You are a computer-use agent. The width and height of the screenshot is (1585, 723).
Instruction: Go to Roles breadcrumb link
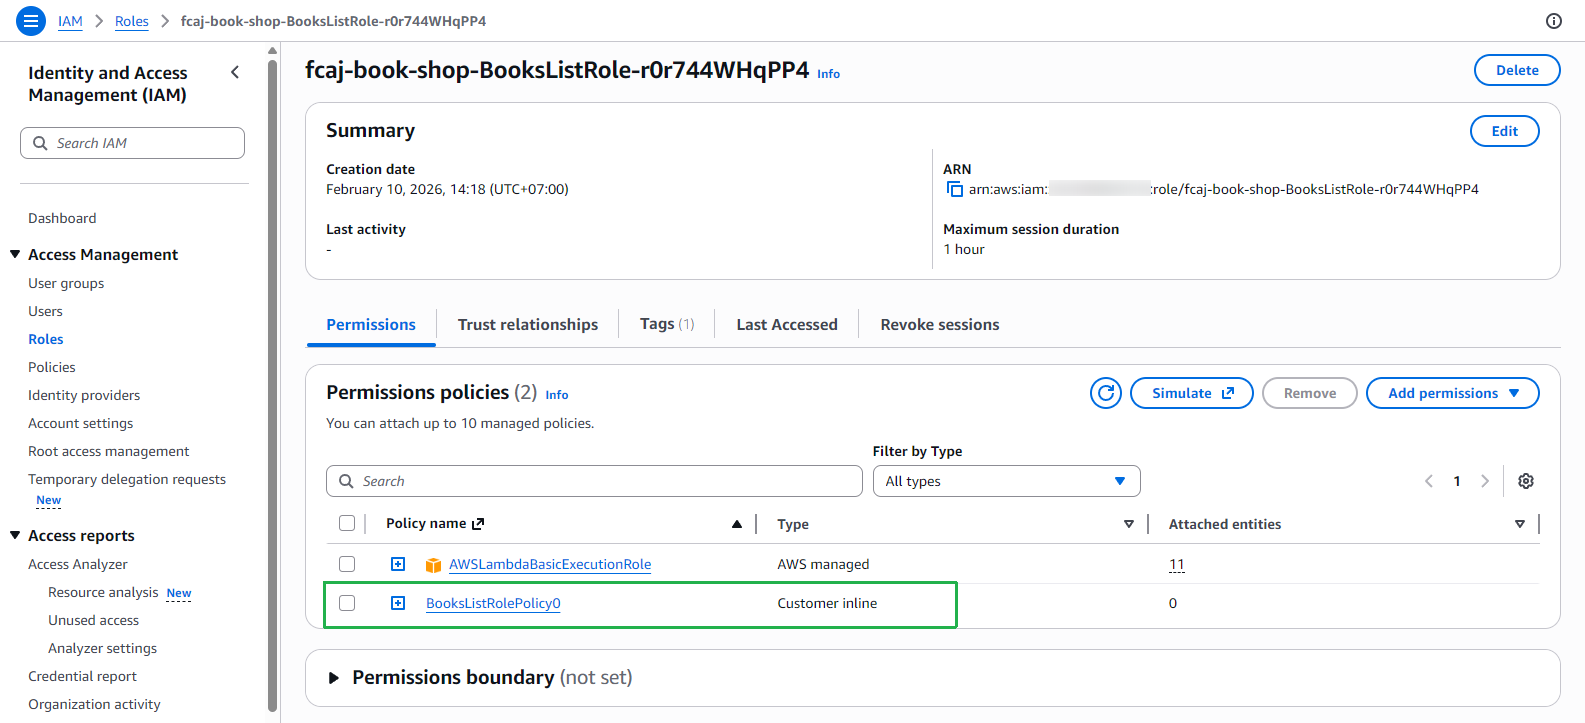(x=132, y=21)
